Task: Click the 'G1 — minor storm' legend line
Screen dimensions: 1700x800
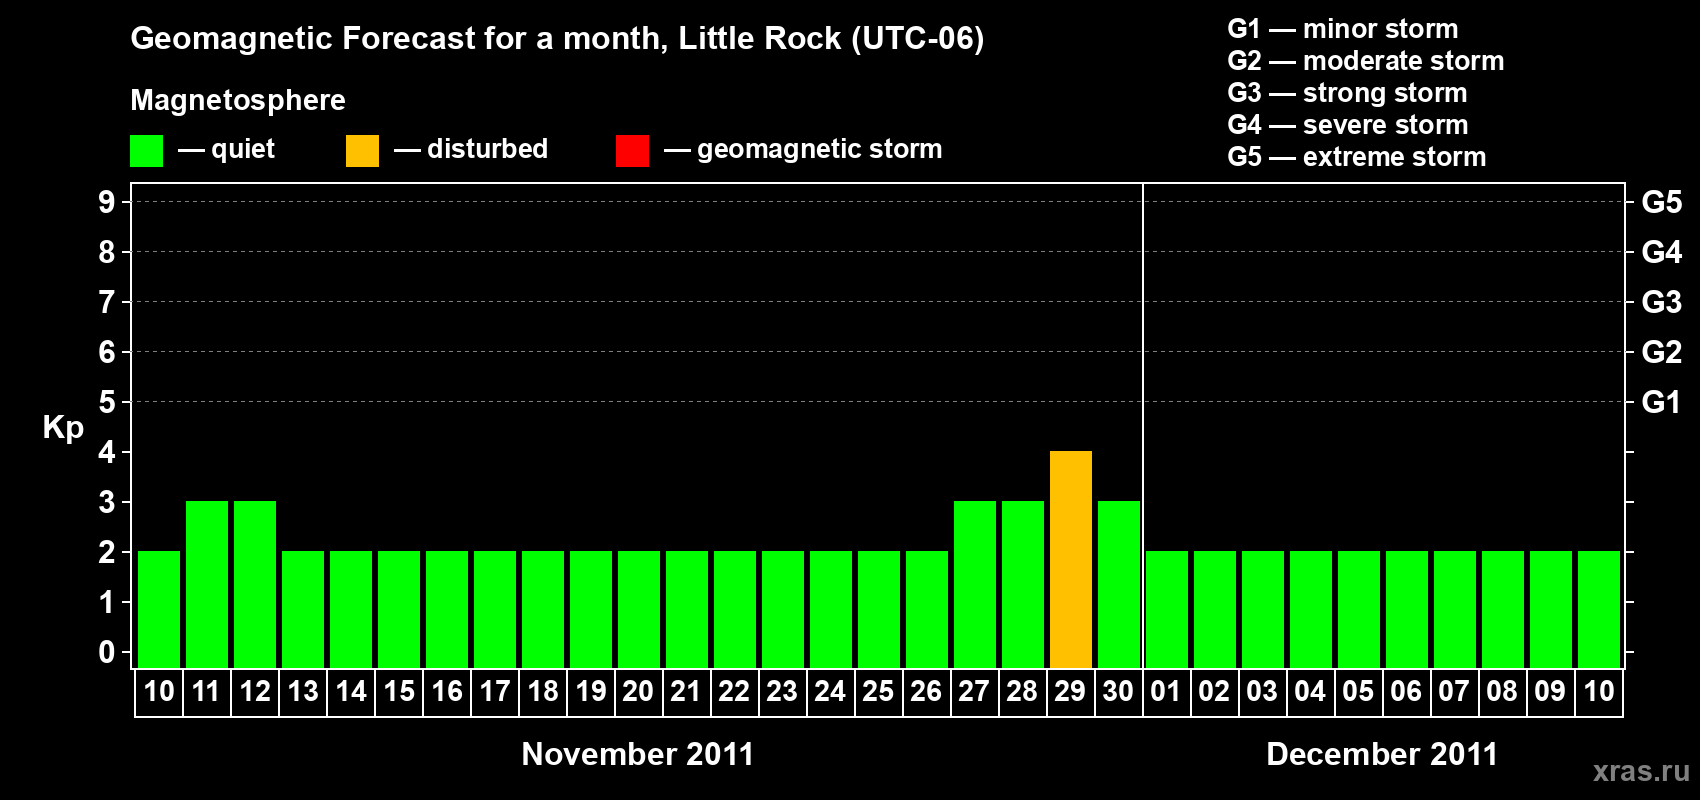Action: [x=1343, y=29]
